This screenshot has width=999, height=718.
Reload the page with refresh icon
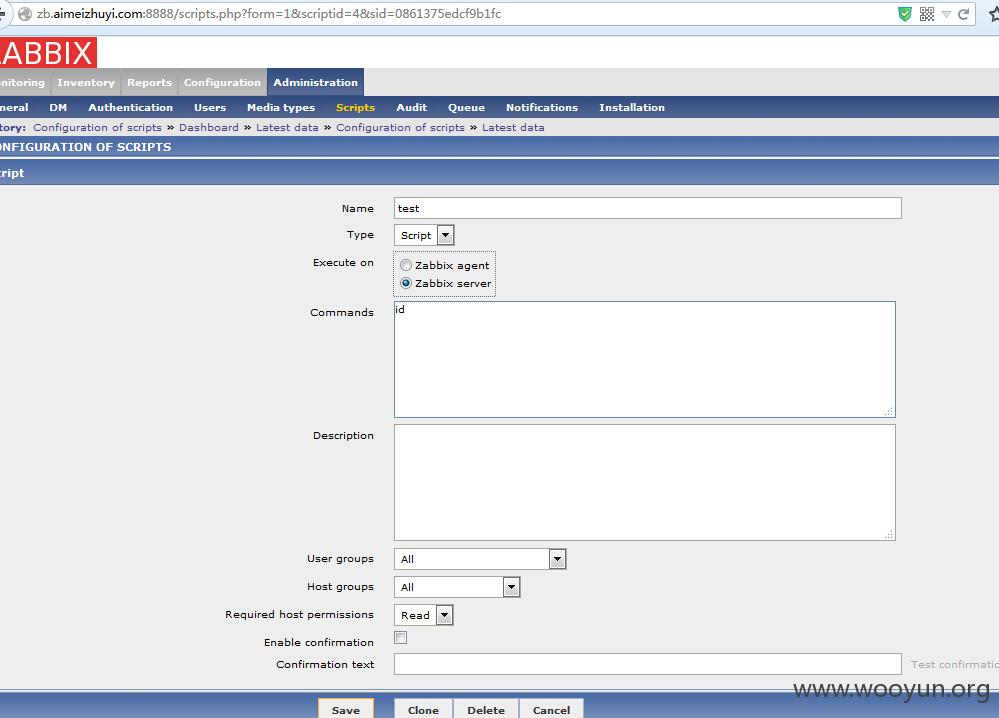[964, 14]
